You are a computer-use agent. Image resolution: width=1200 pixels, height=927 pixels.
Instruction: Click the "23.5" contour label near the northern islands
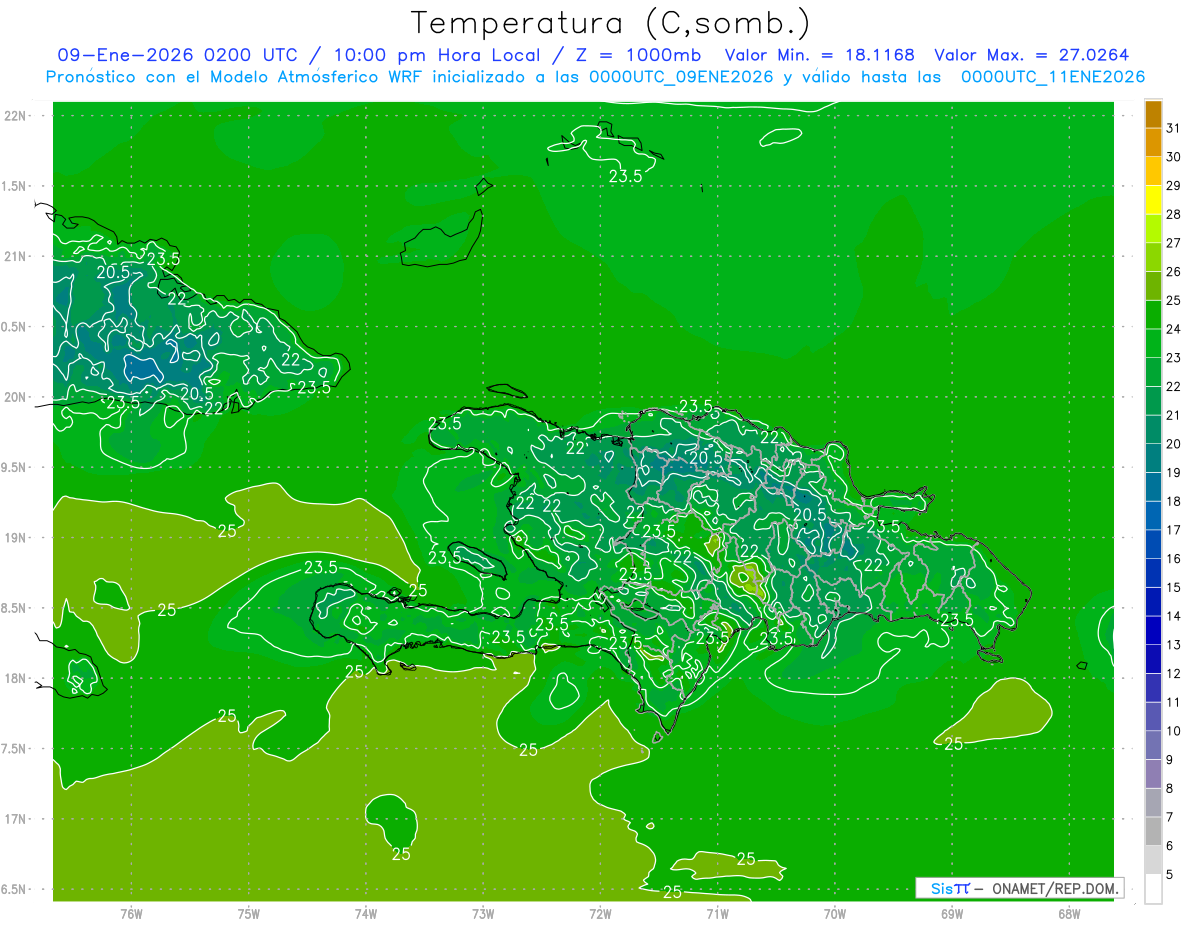coord(625,176)
